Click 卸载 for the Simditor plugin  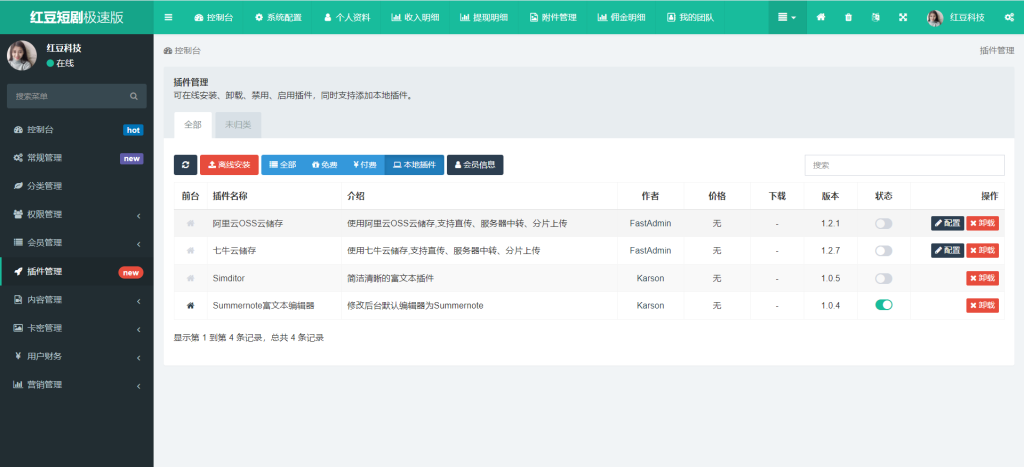982,278
